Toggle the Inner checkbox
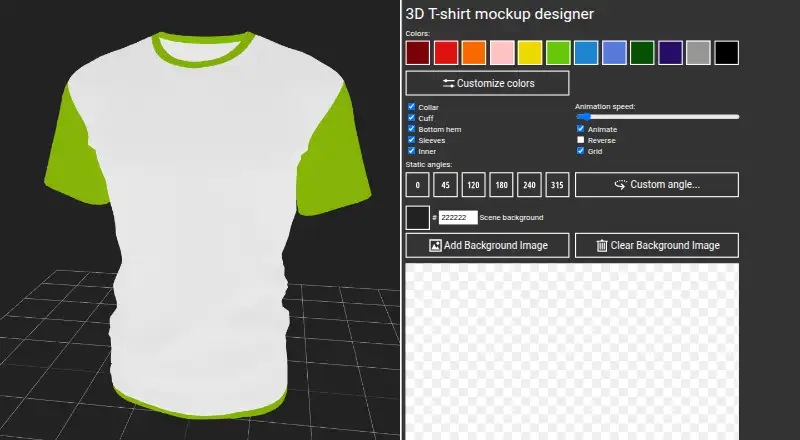 click(x=411, y=151)
